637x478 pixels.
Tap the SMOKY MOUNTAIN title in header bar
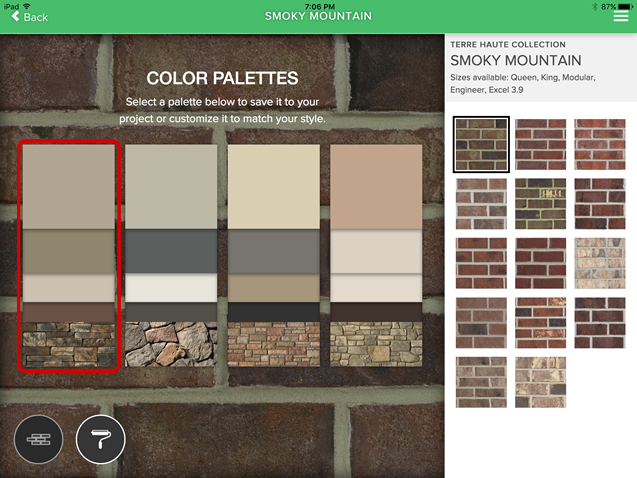coord(318,16)
